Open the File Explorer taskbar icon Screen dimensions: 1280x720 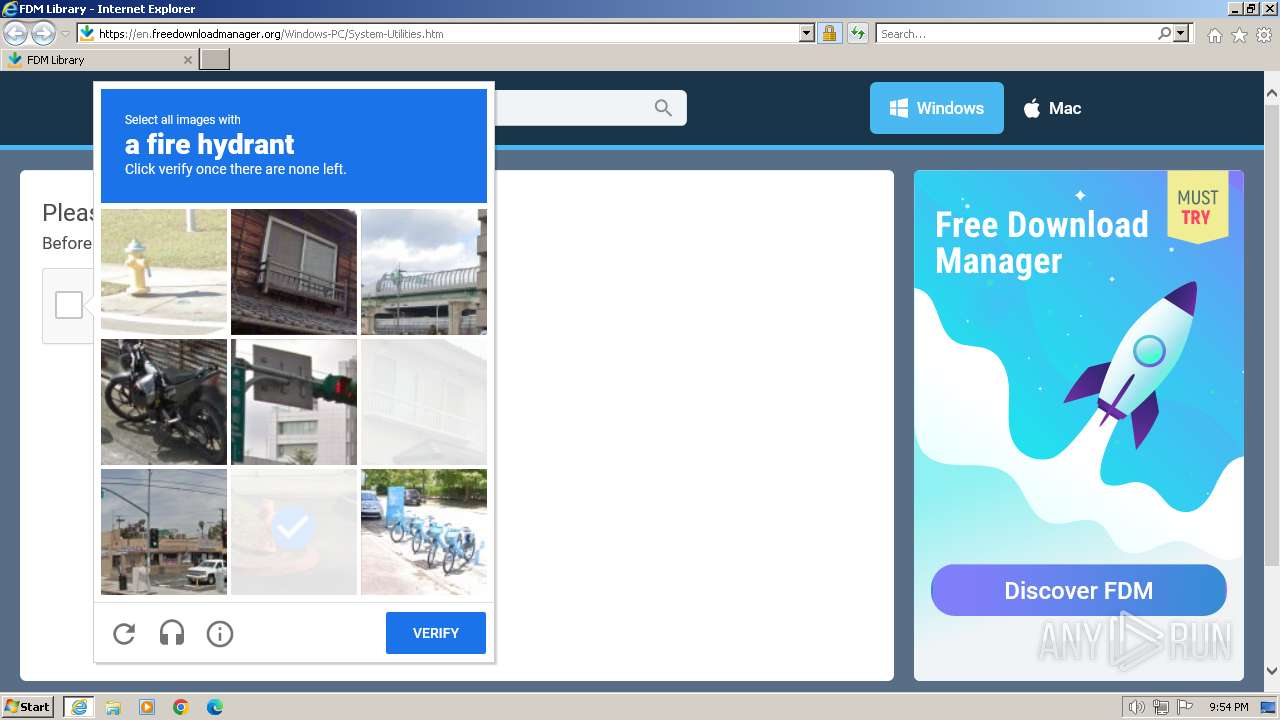tap(113, 707)
